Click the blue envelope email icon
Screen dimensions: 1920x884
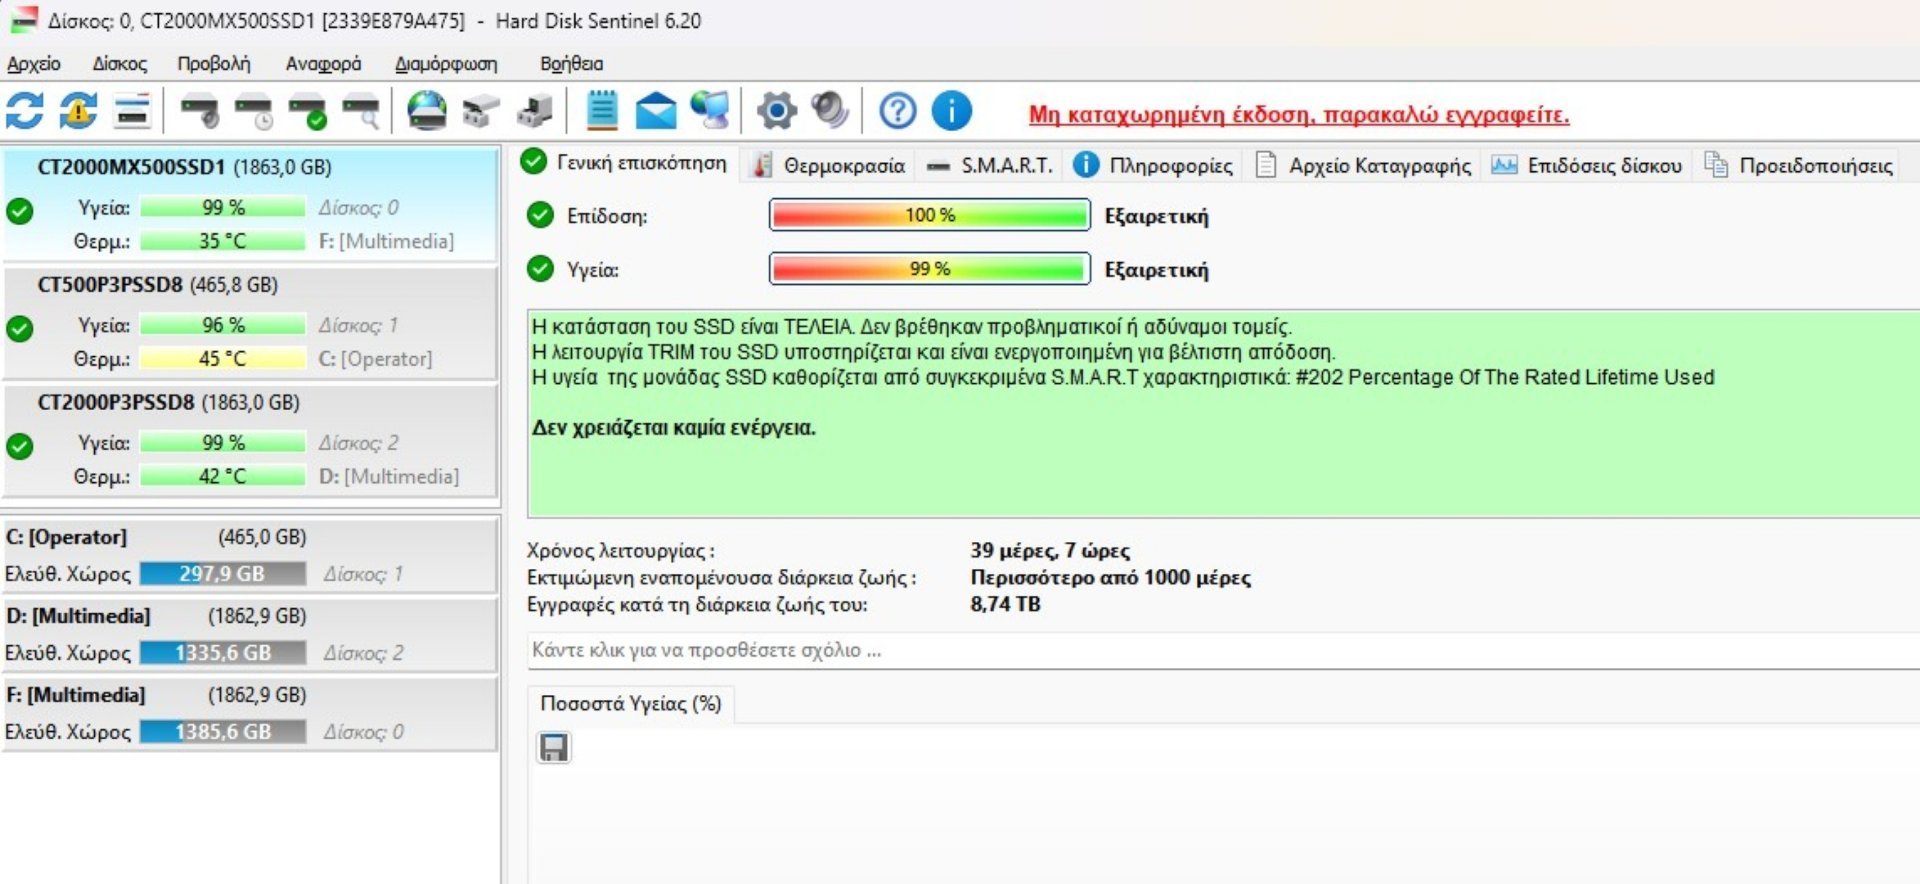point(656,110)
